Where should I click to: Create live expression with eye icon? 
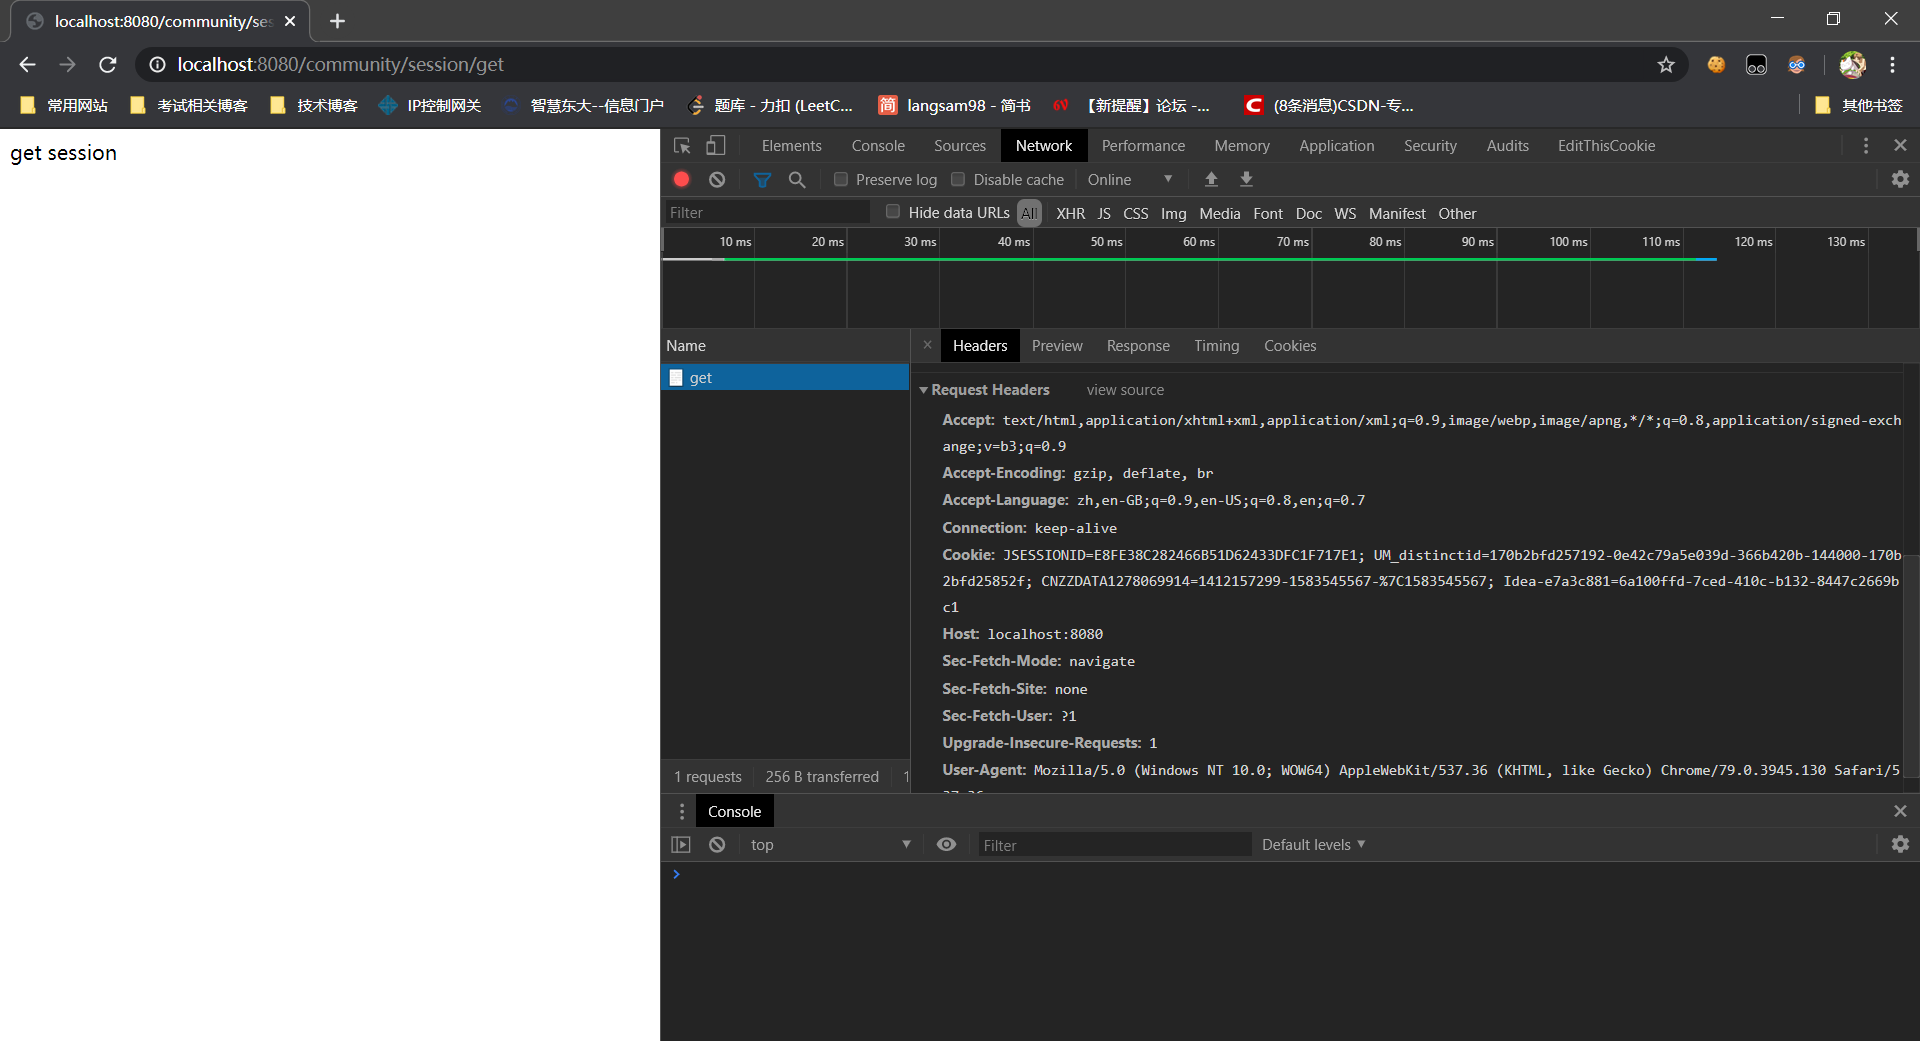tap(946, 845)
